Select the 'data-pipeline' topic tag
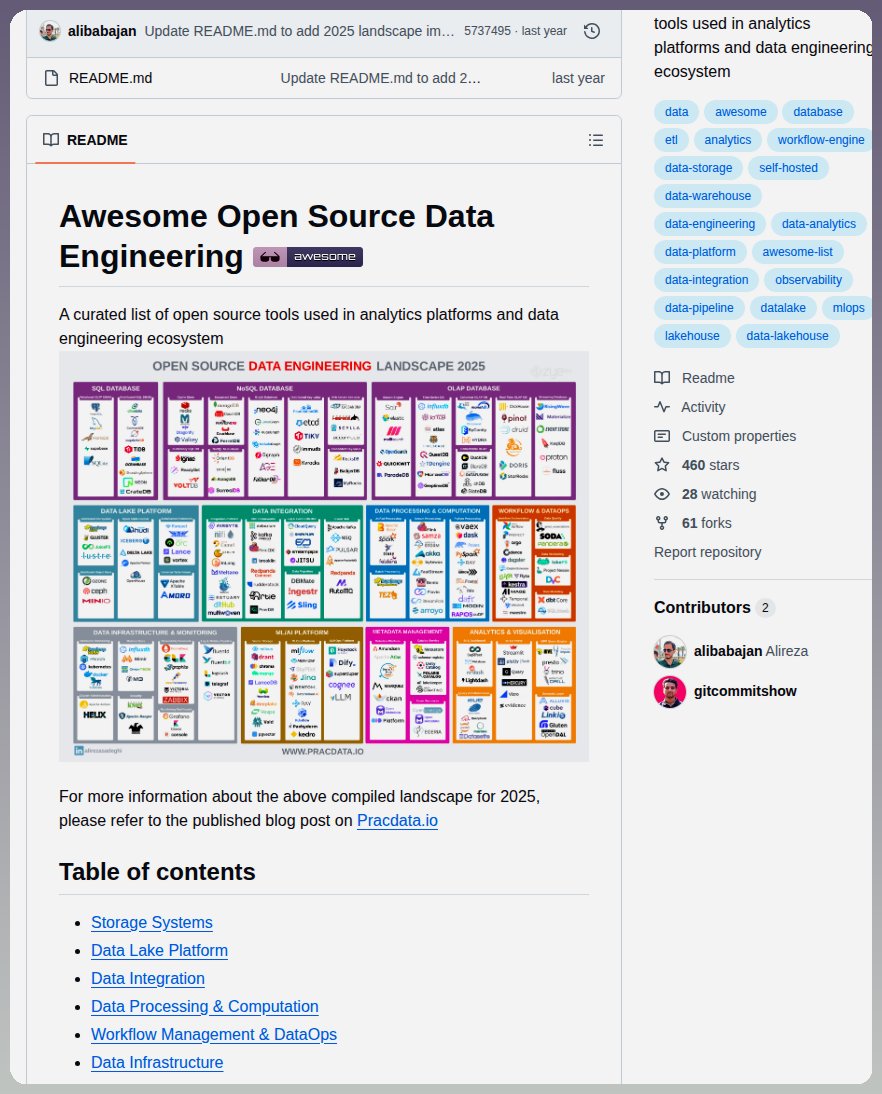 tap(699, 307)
